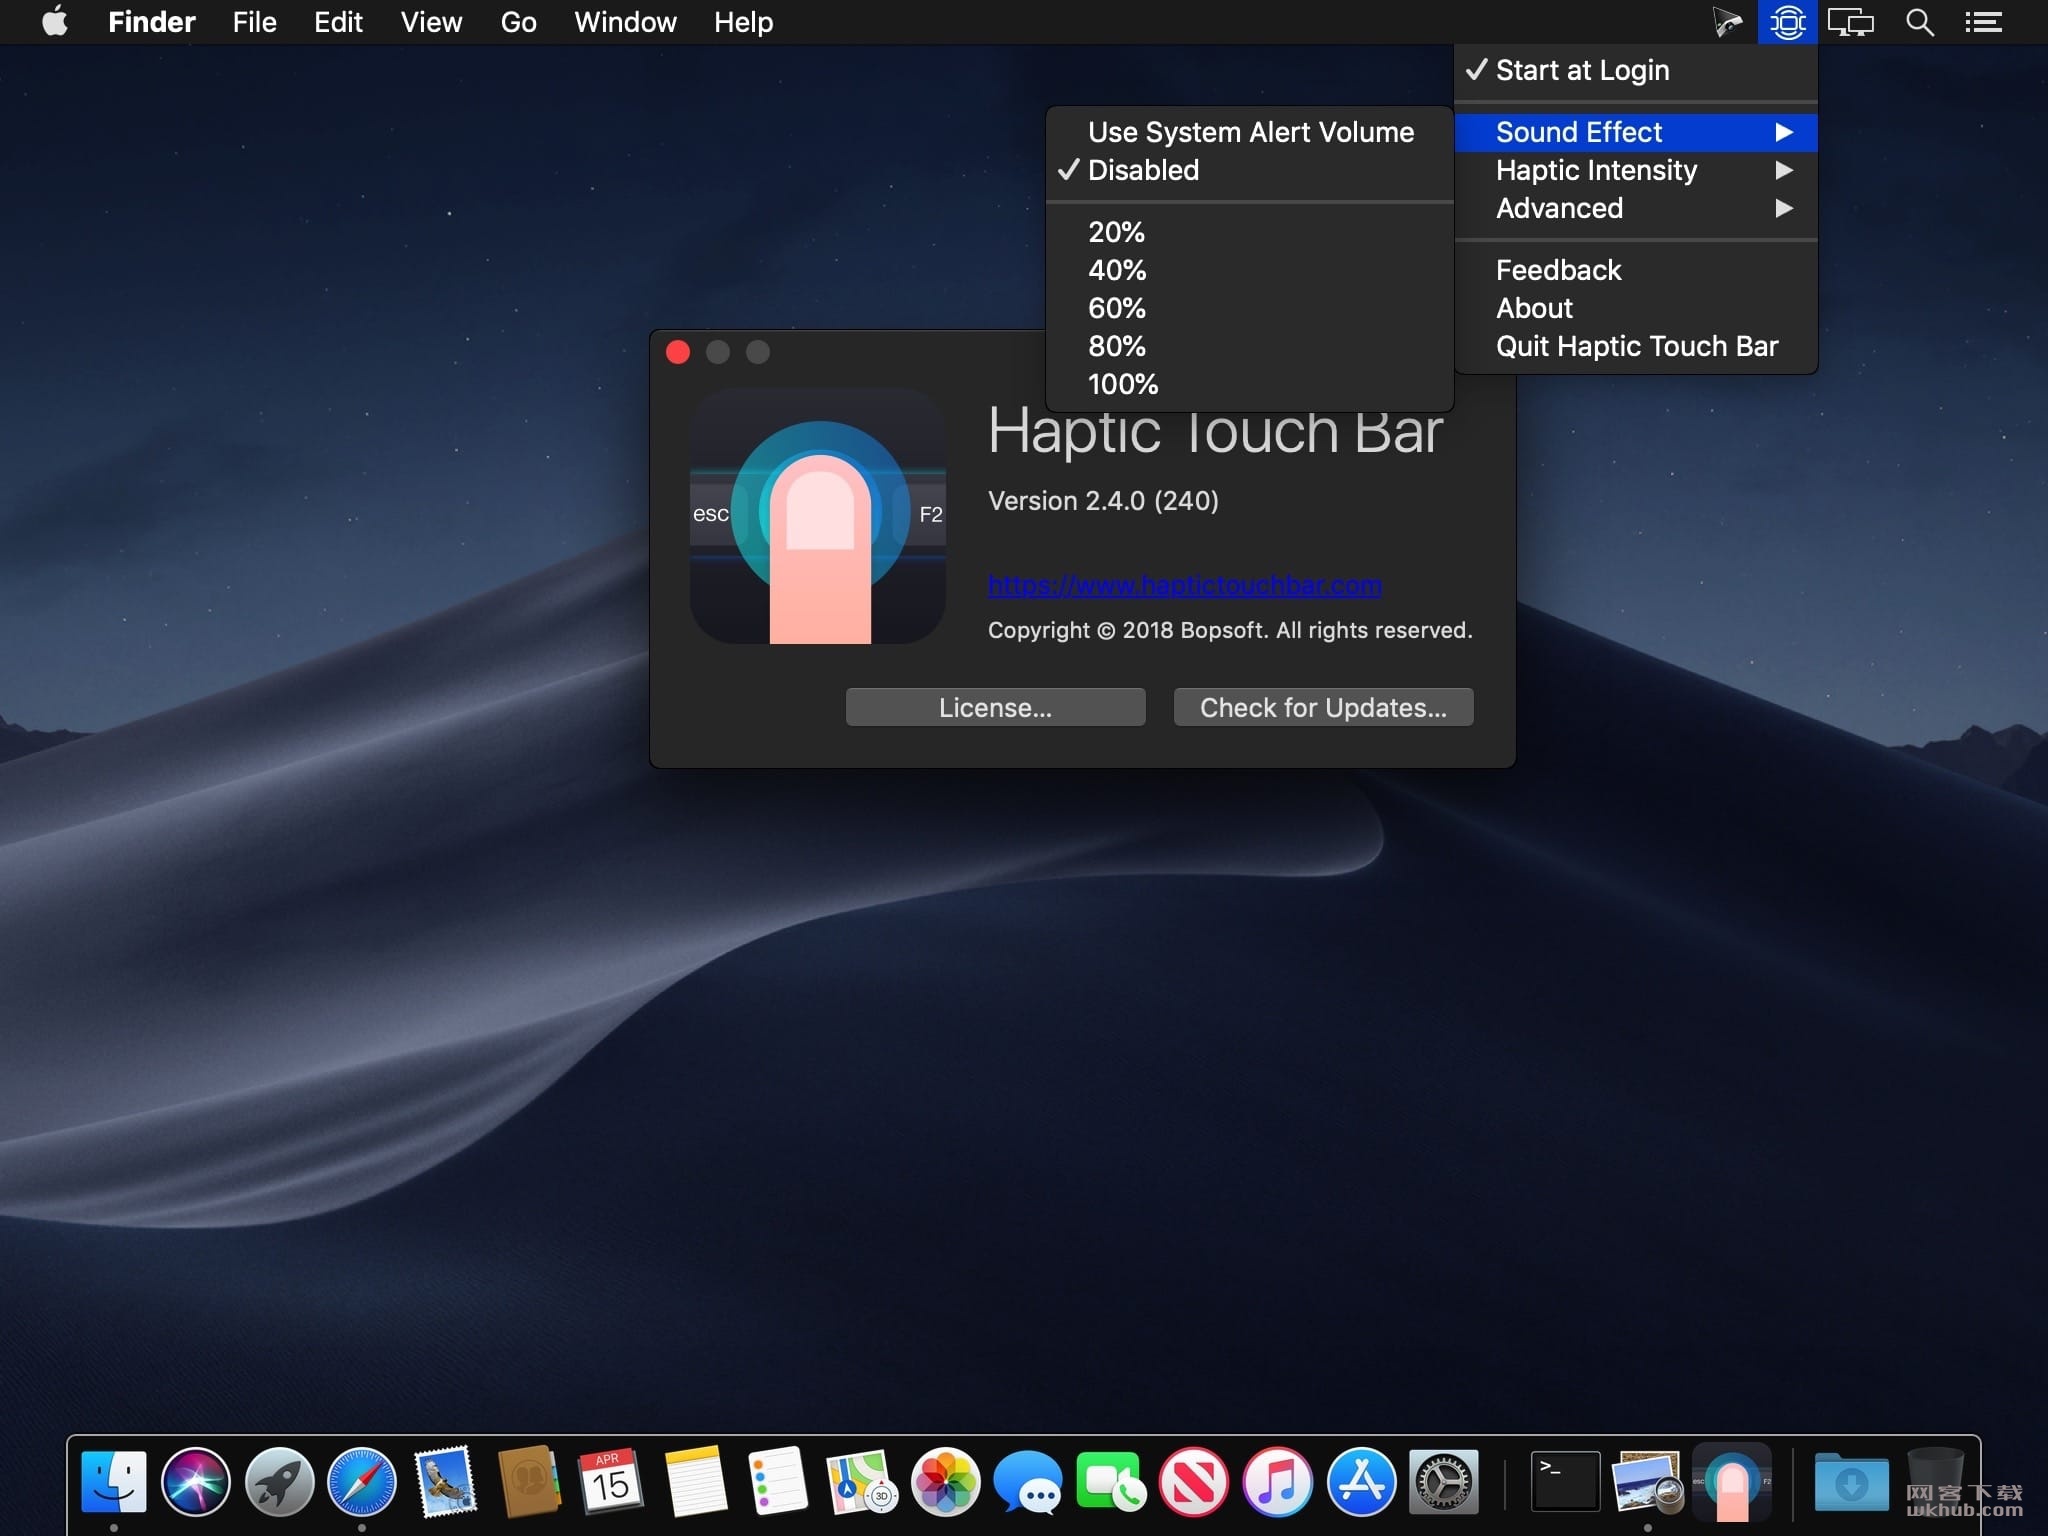This screenshot has height=1536, width=2048.
Task: Open the Go menu
Action: [518, 22]
